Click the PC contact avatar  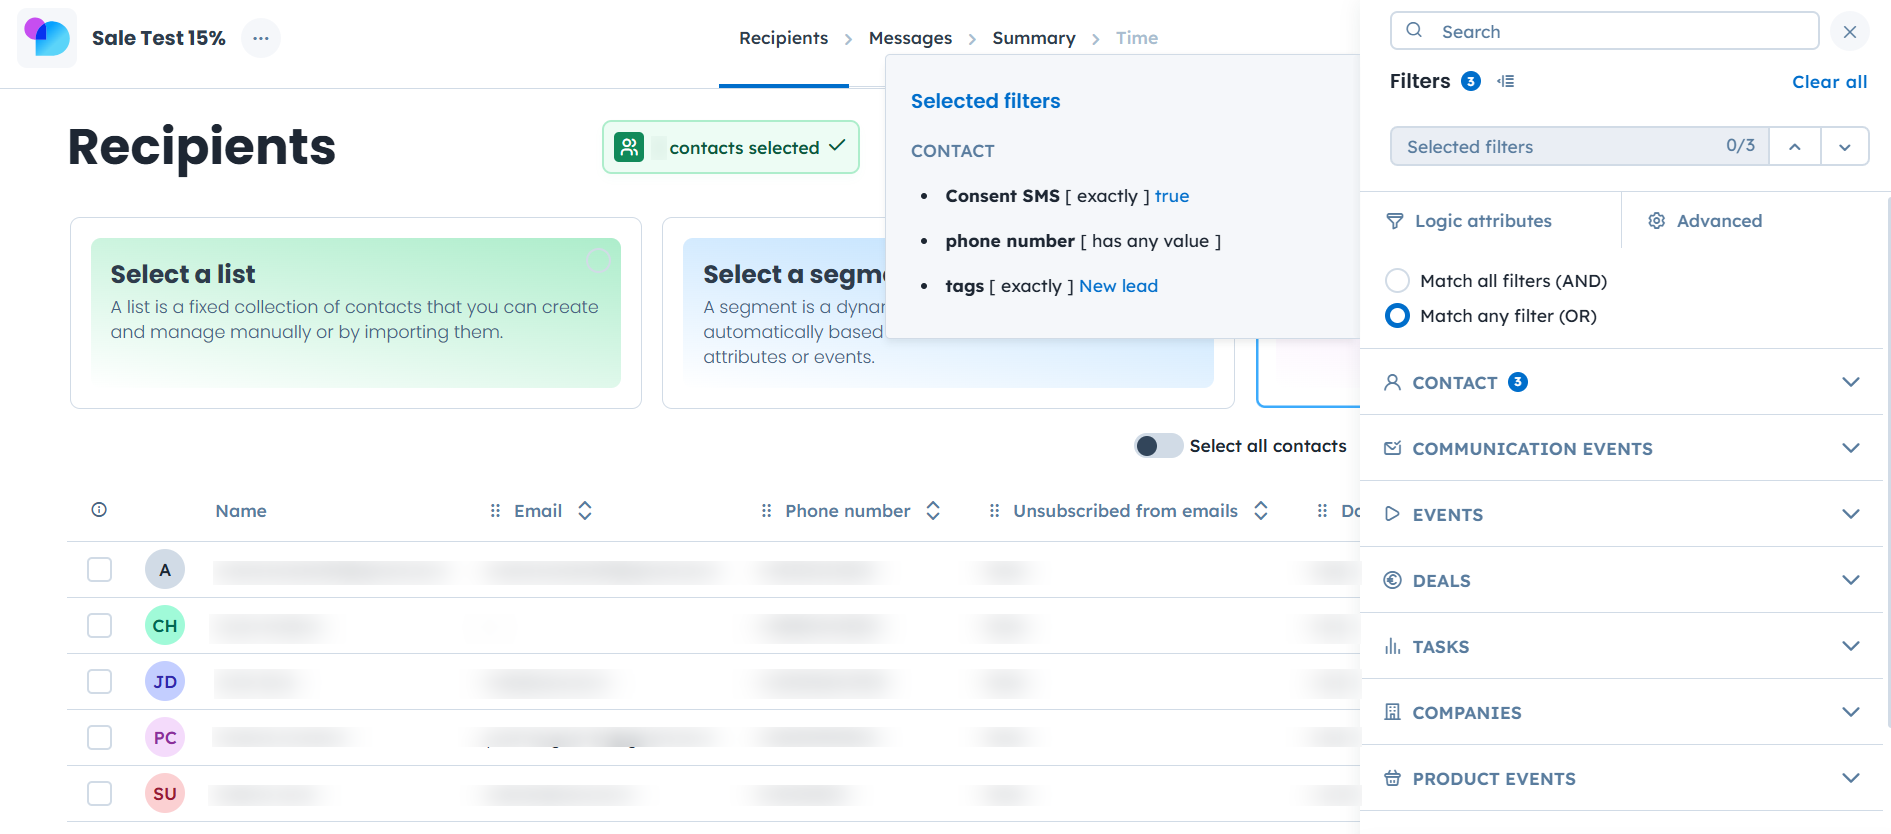coord(165,738)
